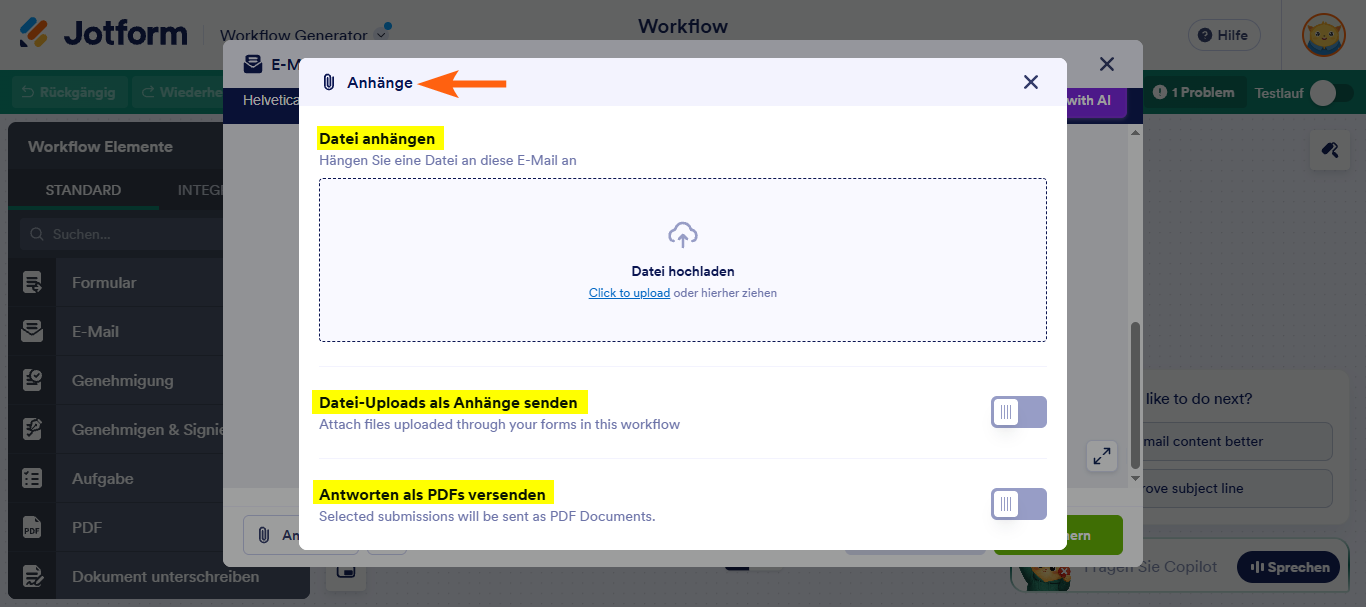This screenshot has height=607, width=1366.
Task: Click the Dokument unterschreiben element icon
Action: click(x=32, y=576)
